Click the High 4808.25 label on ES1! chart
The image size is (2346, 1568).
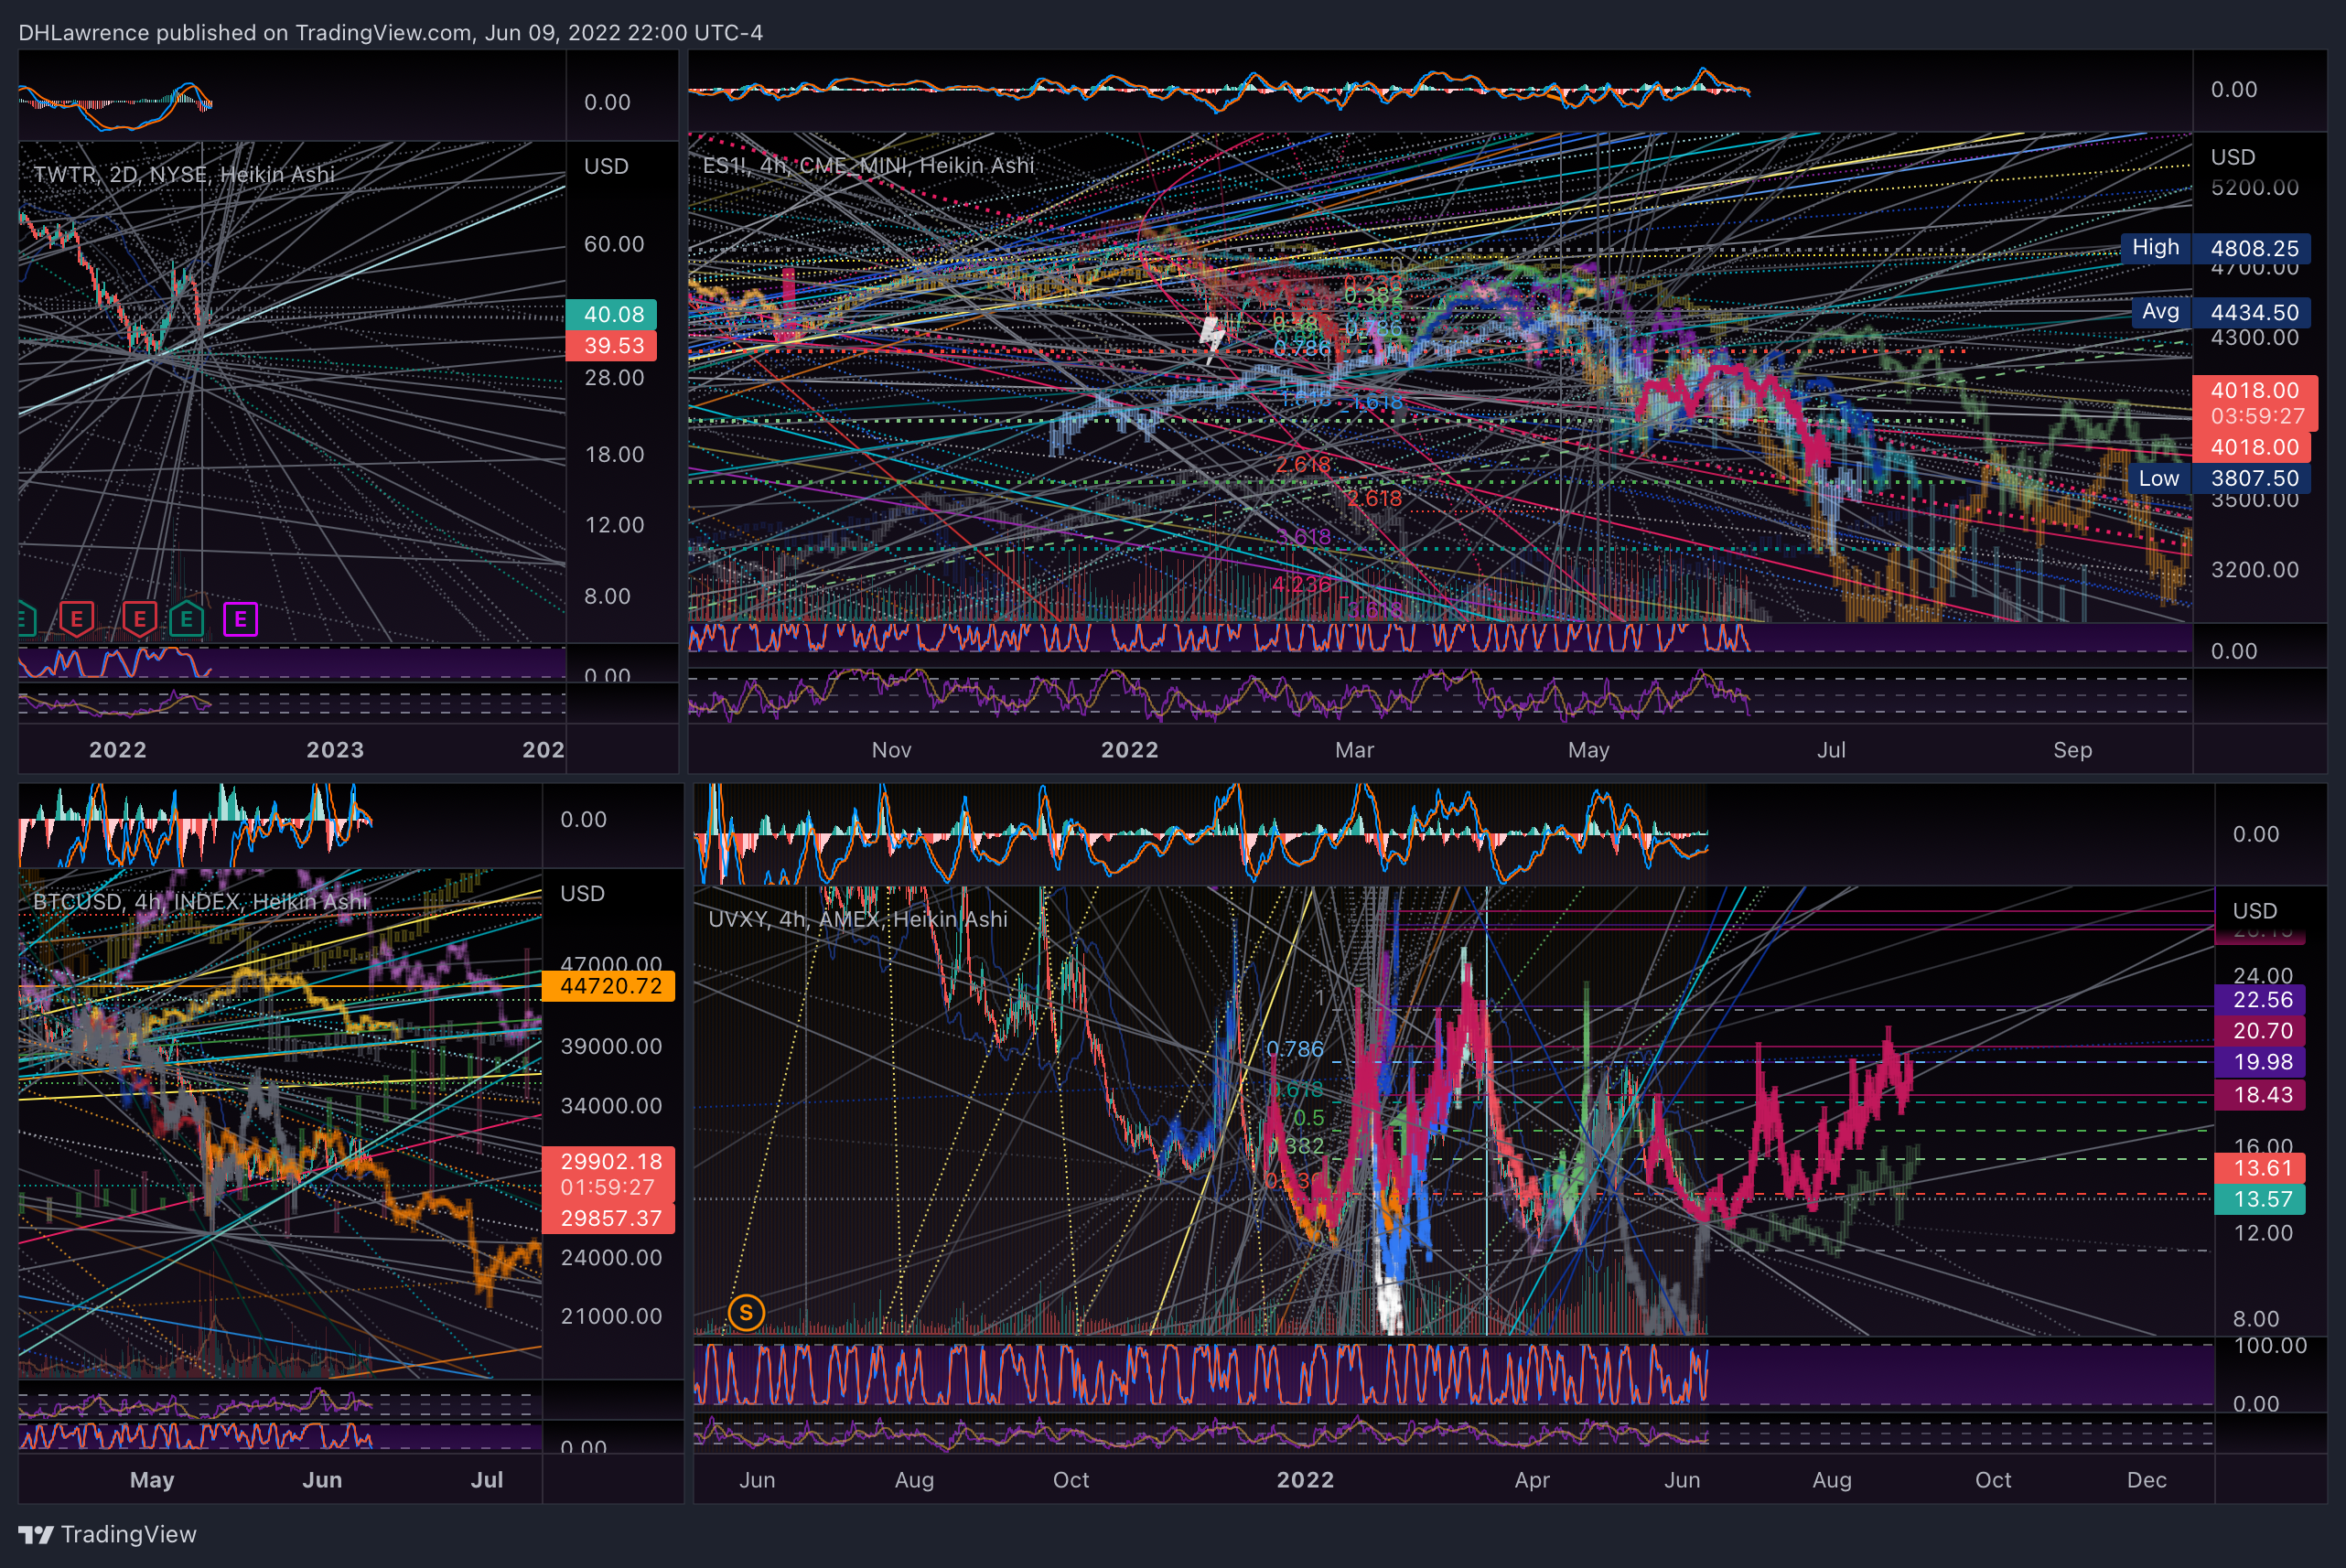click(2215, 247)
